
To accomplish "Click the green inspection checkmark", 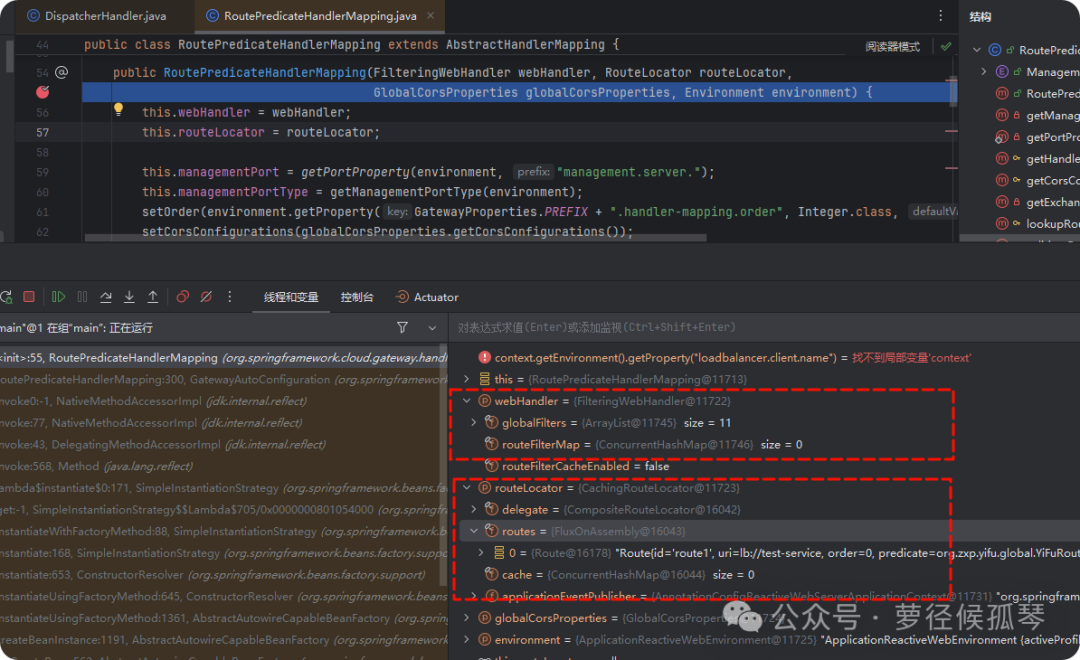I will click(946, 46).
